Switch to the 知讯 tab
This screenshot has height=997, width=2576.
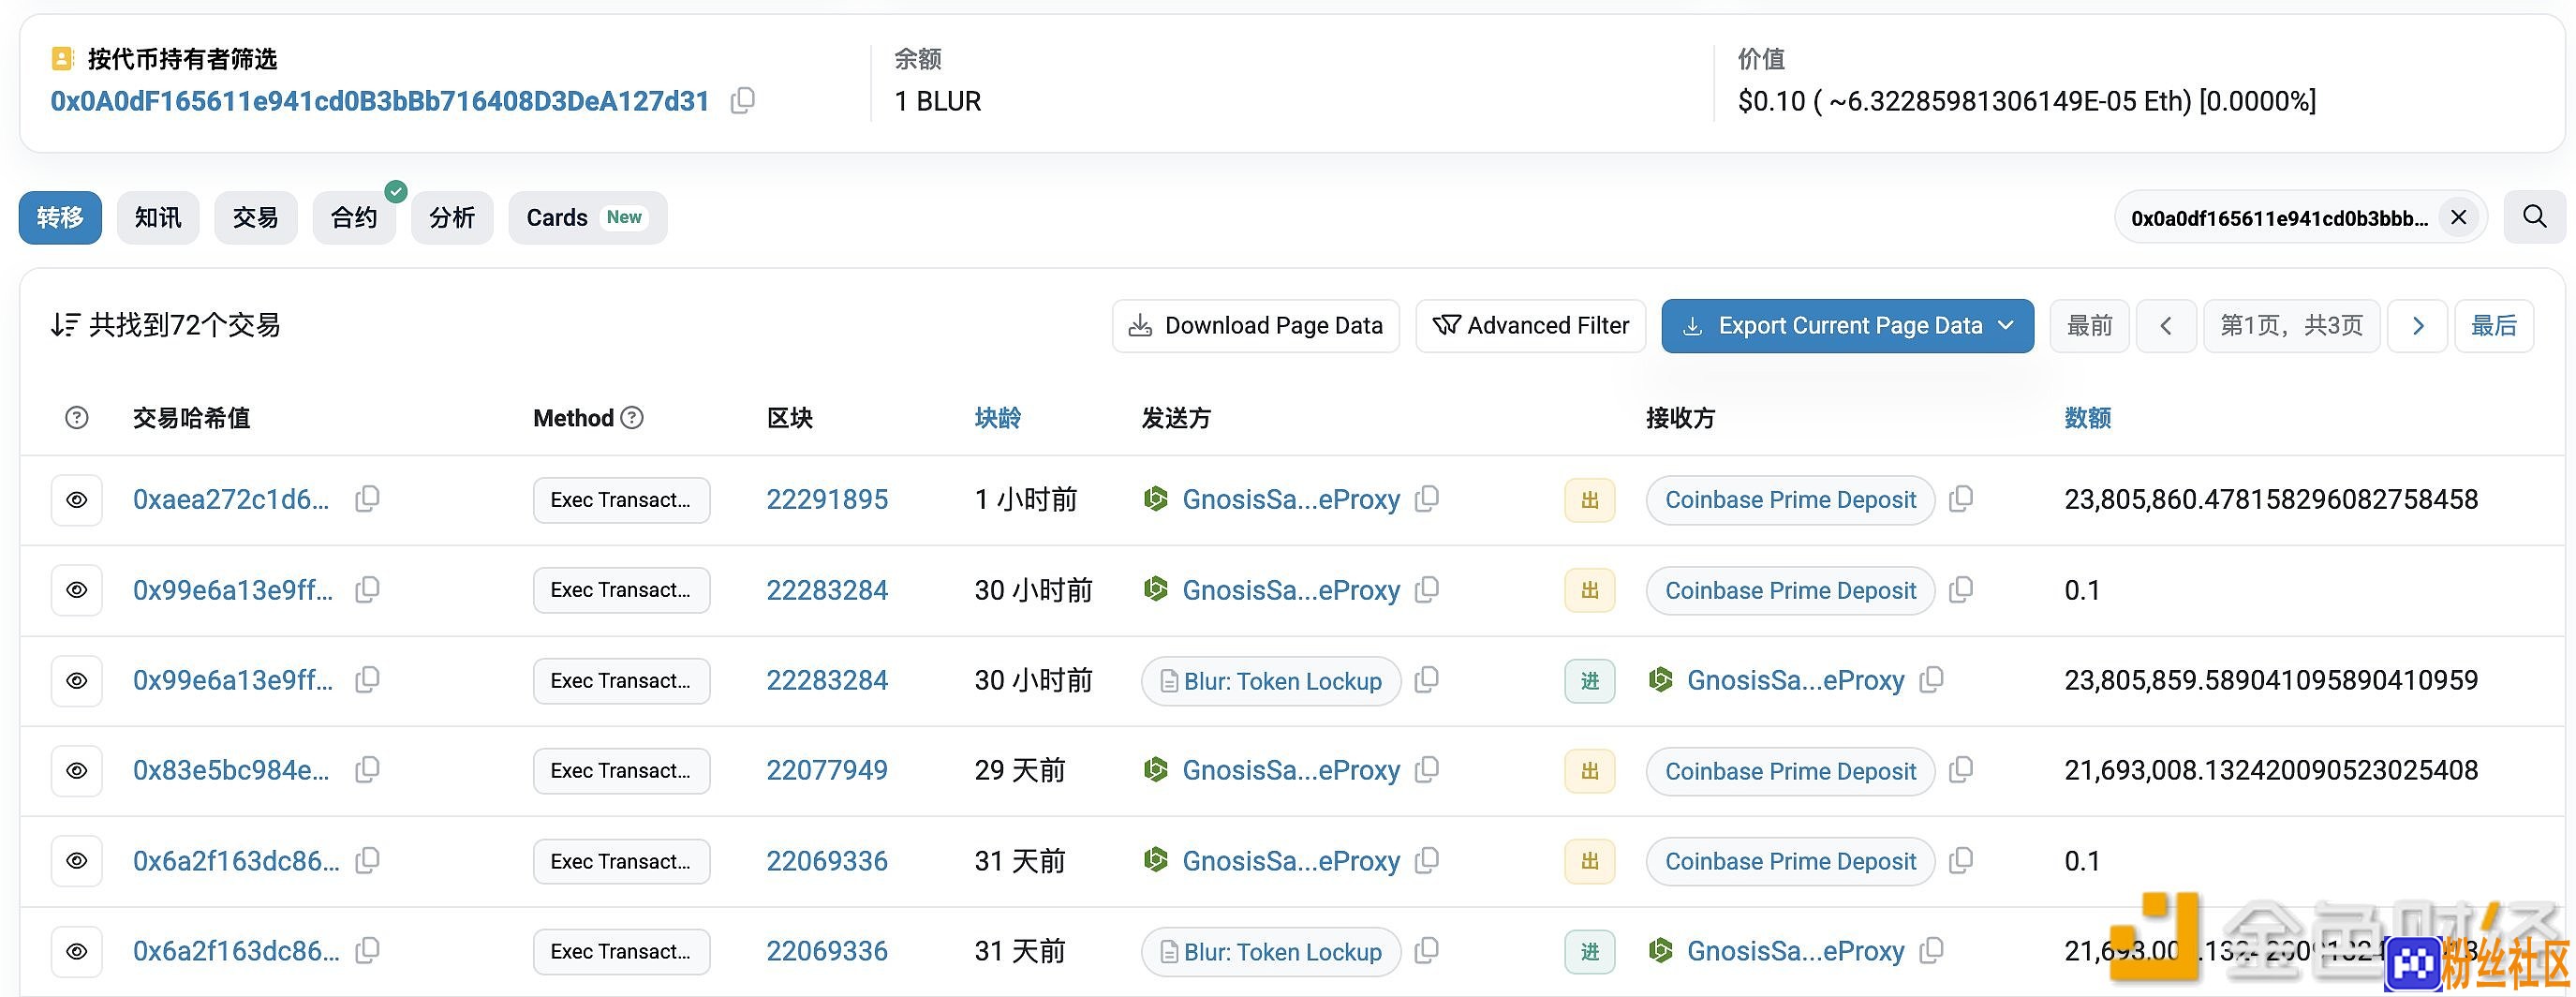click(158, 217)
